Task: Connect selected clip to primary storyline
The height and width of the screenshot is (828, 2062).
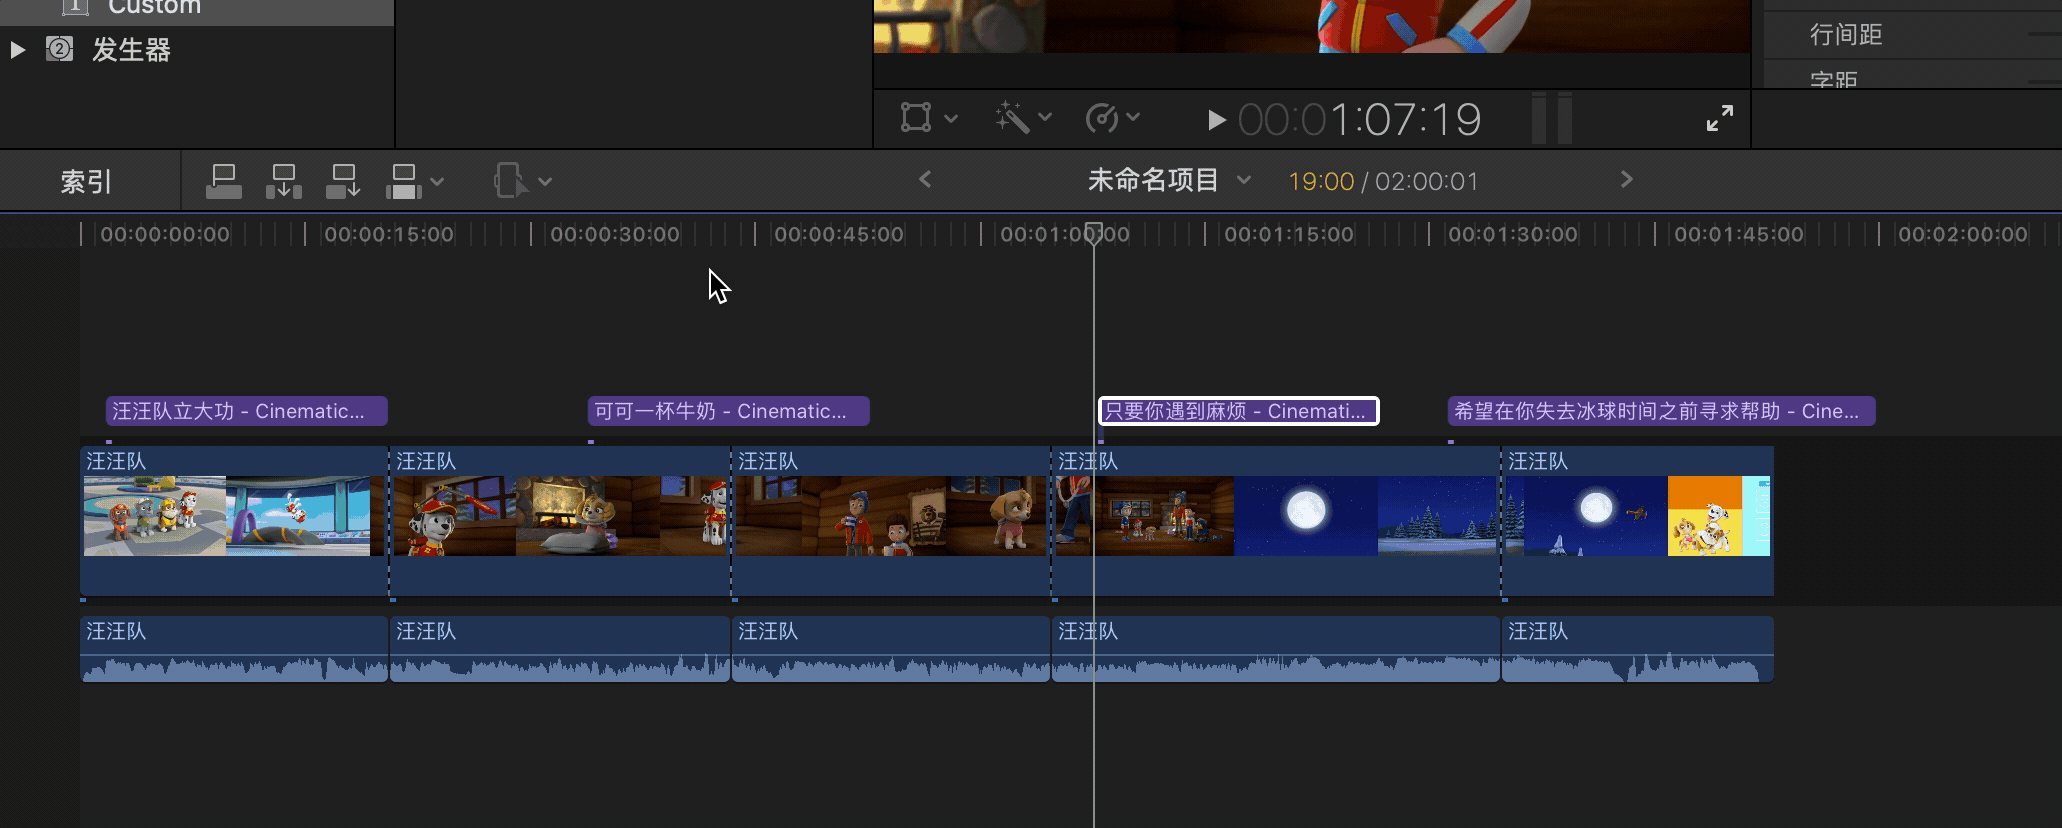Action: [224, 181]
